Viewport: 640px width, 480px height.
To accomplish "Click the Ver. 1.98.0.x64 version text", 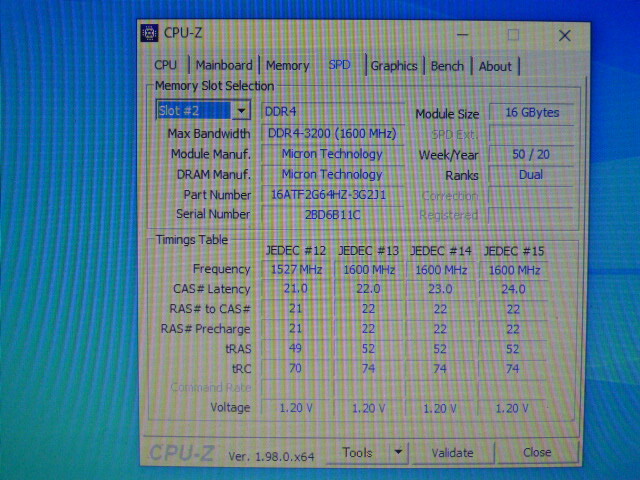I will tap(271, 456).
